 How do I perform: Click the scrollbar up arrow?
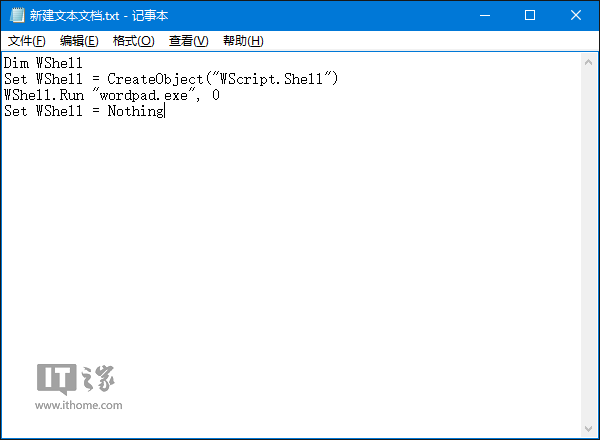pyautogui.click(x=589, y=62)
